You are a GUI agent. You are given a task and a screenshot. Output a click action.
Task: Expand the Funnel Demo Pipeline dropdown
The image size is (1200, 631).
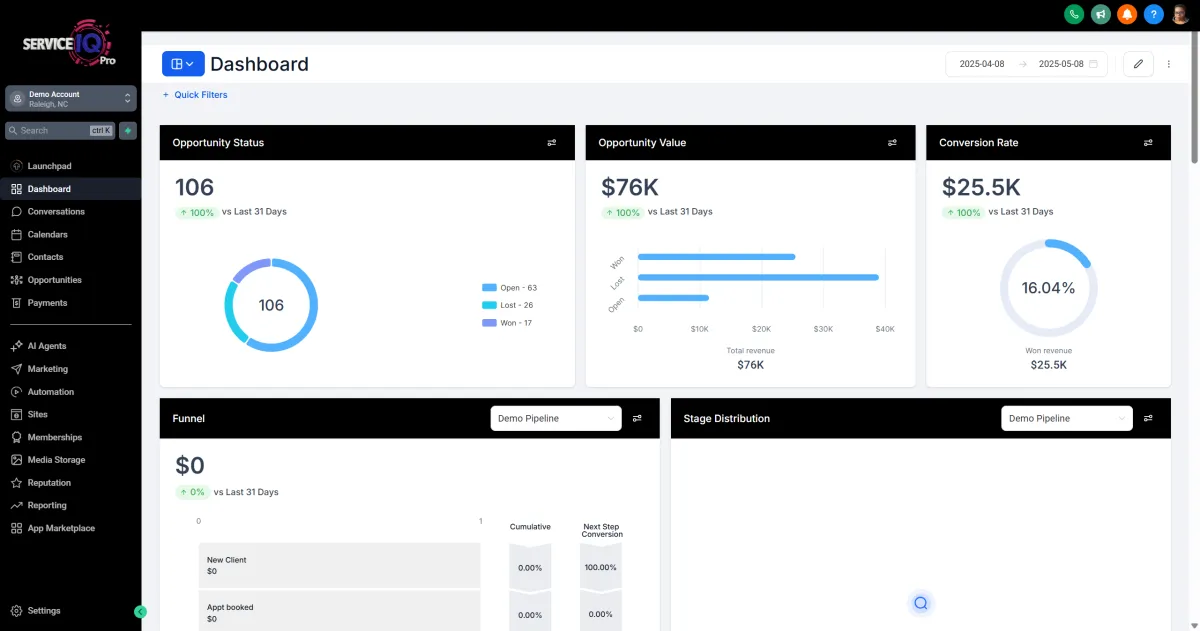556,418
